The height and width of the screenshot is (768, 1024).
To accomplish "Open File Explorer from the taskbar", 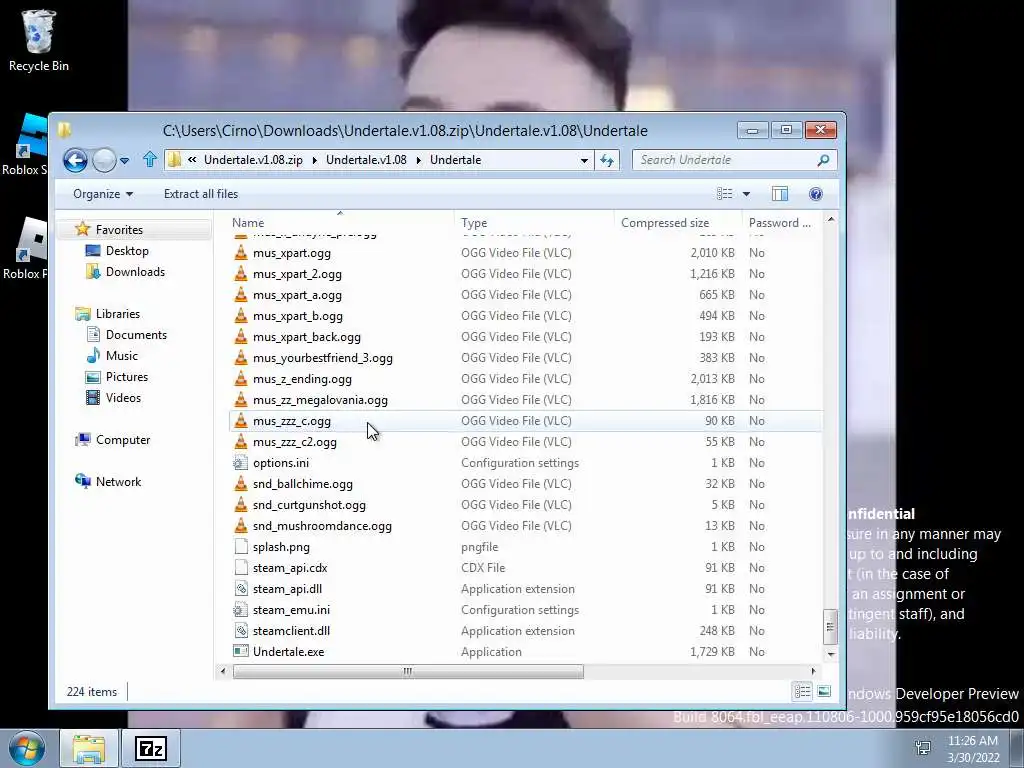I will [89, 748].
